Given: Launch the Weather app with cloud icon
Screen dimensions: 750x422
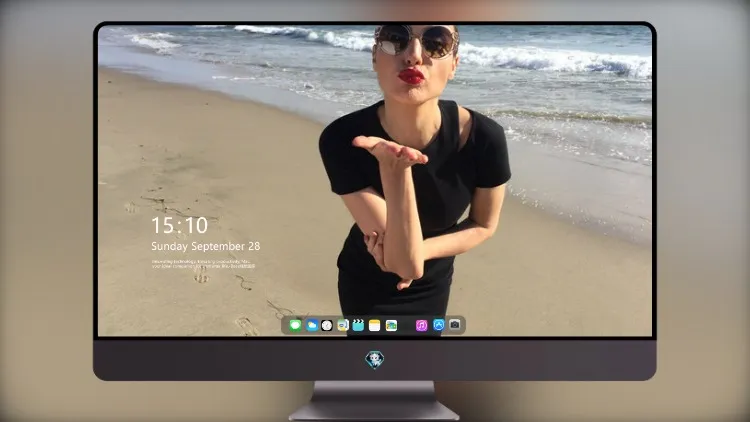Looking at the screenshot, I should coord(311,325).
